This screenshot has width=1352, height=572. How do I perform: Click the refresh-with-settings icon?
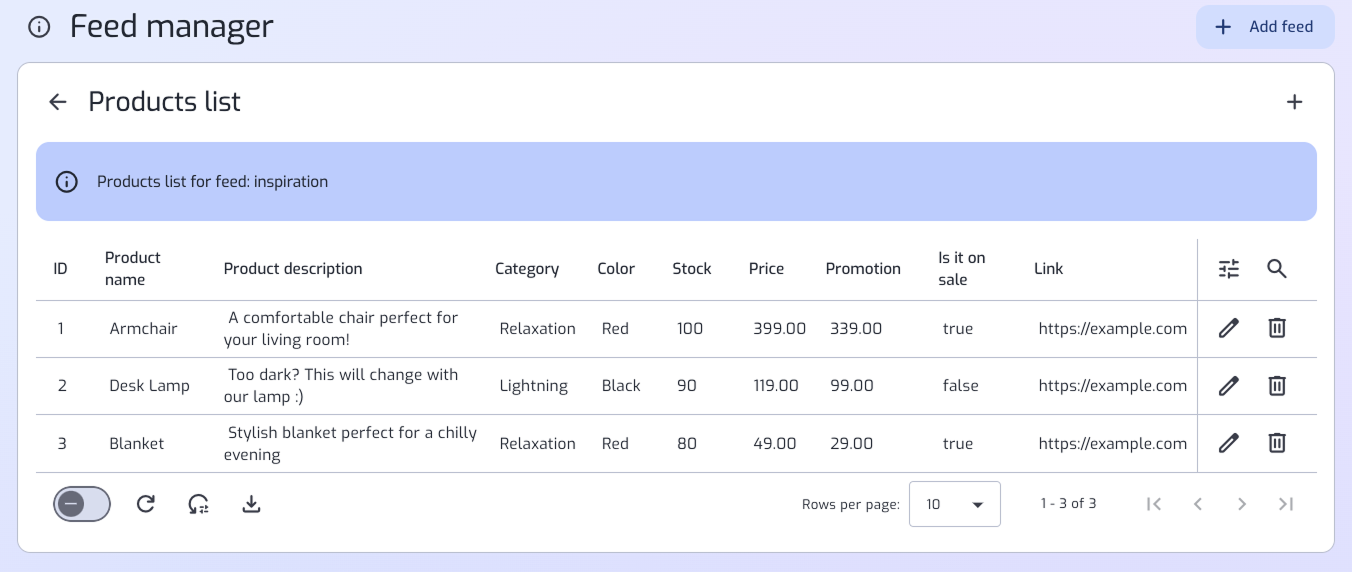pos(199,504)
